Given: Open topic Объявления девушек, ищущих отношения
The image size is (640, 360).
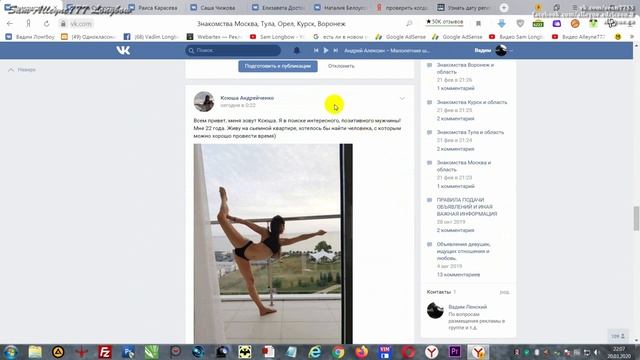Looking at the screenshot, I should [x=463, y=251].
